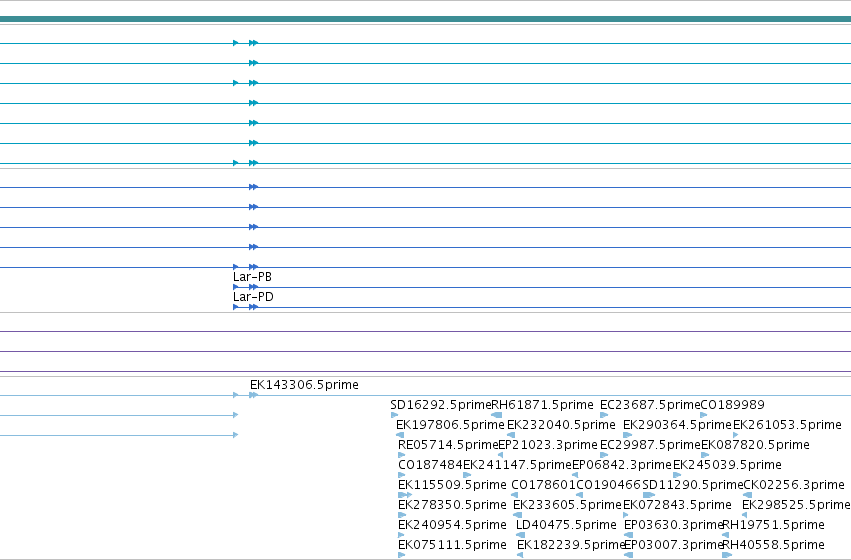
Task: Click the EK261053.5prime label
Action: [x=787, y=425]
